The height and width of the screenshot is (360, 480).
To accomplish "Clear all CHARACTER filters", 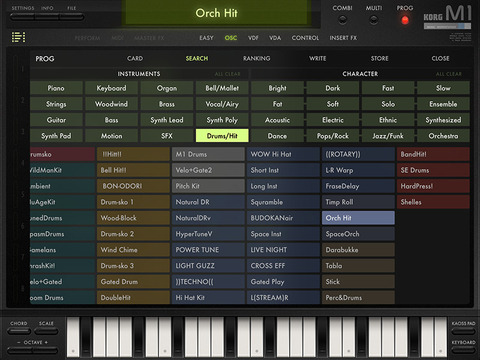I will point(449,74).
